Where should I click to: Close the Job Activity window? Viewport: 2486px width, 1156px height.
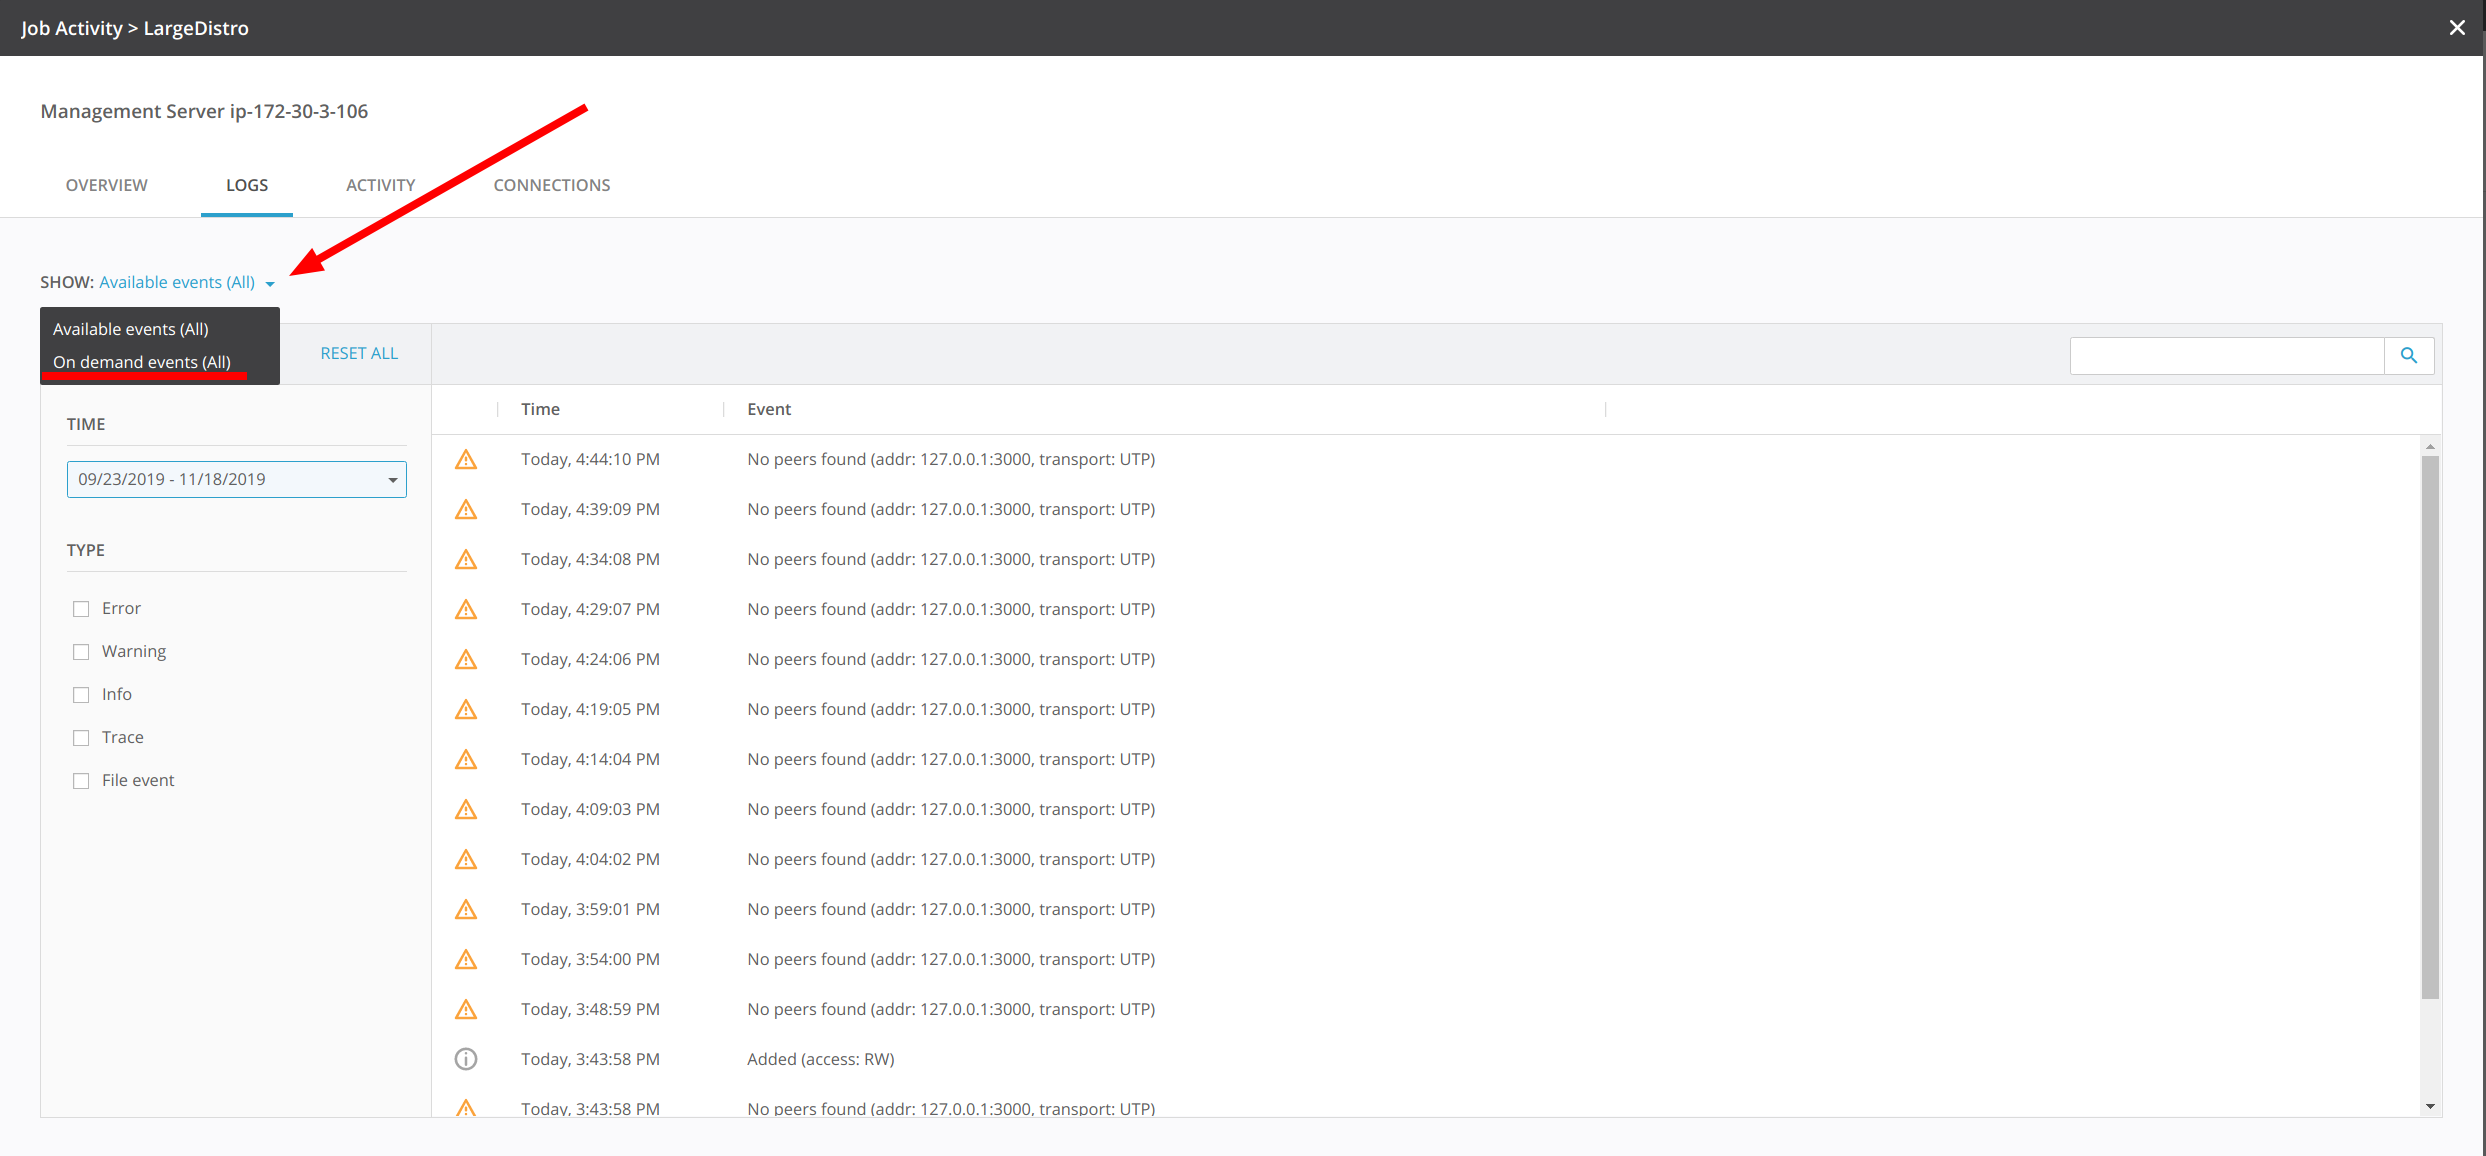(2456, 28)
